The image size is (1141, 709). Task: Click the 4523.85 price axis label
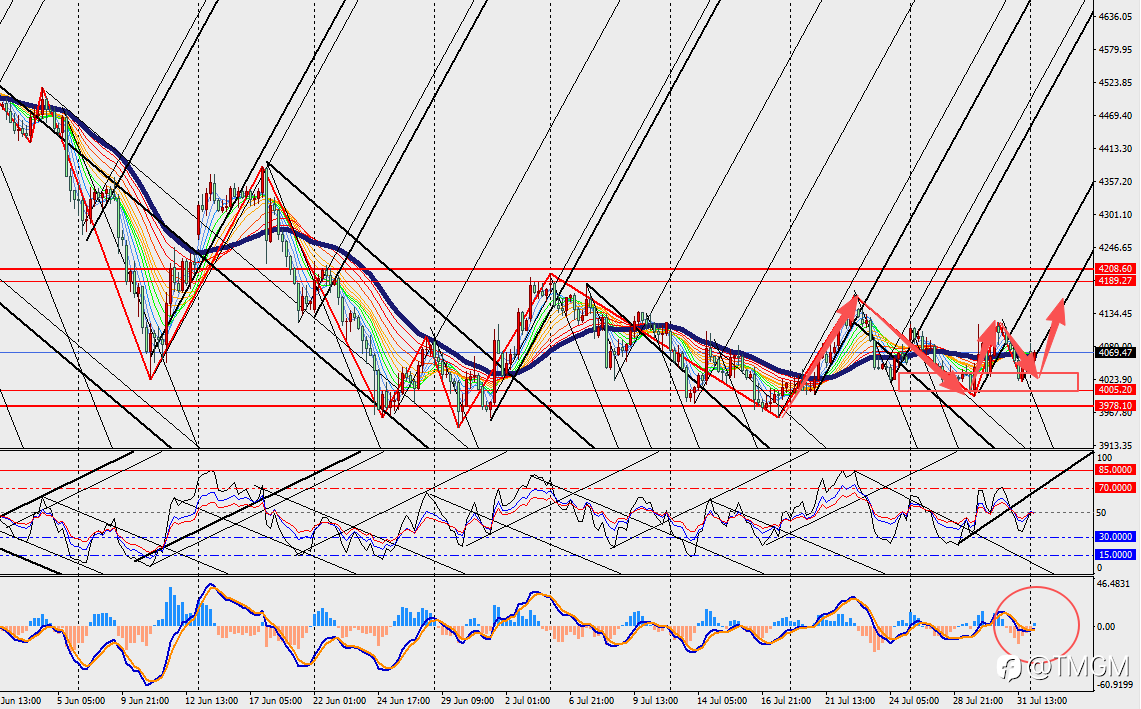point(1115,82)
